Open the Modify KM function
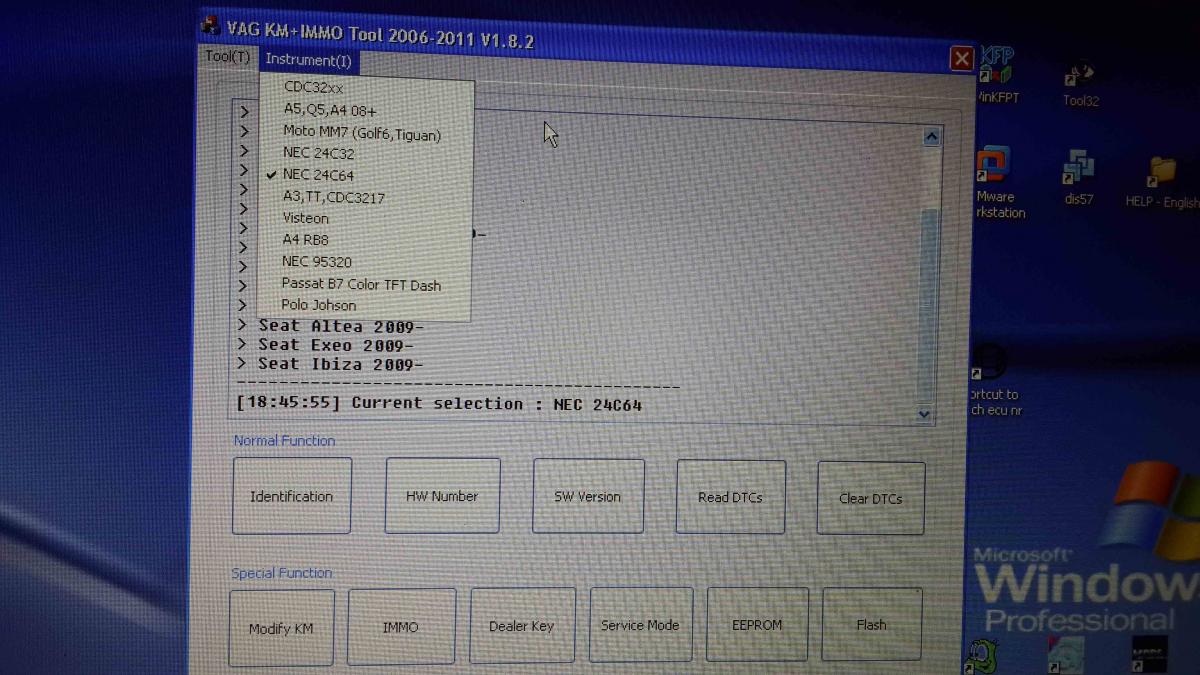Viewport: 1200px width, 675px height. click(x=282, y=628)
